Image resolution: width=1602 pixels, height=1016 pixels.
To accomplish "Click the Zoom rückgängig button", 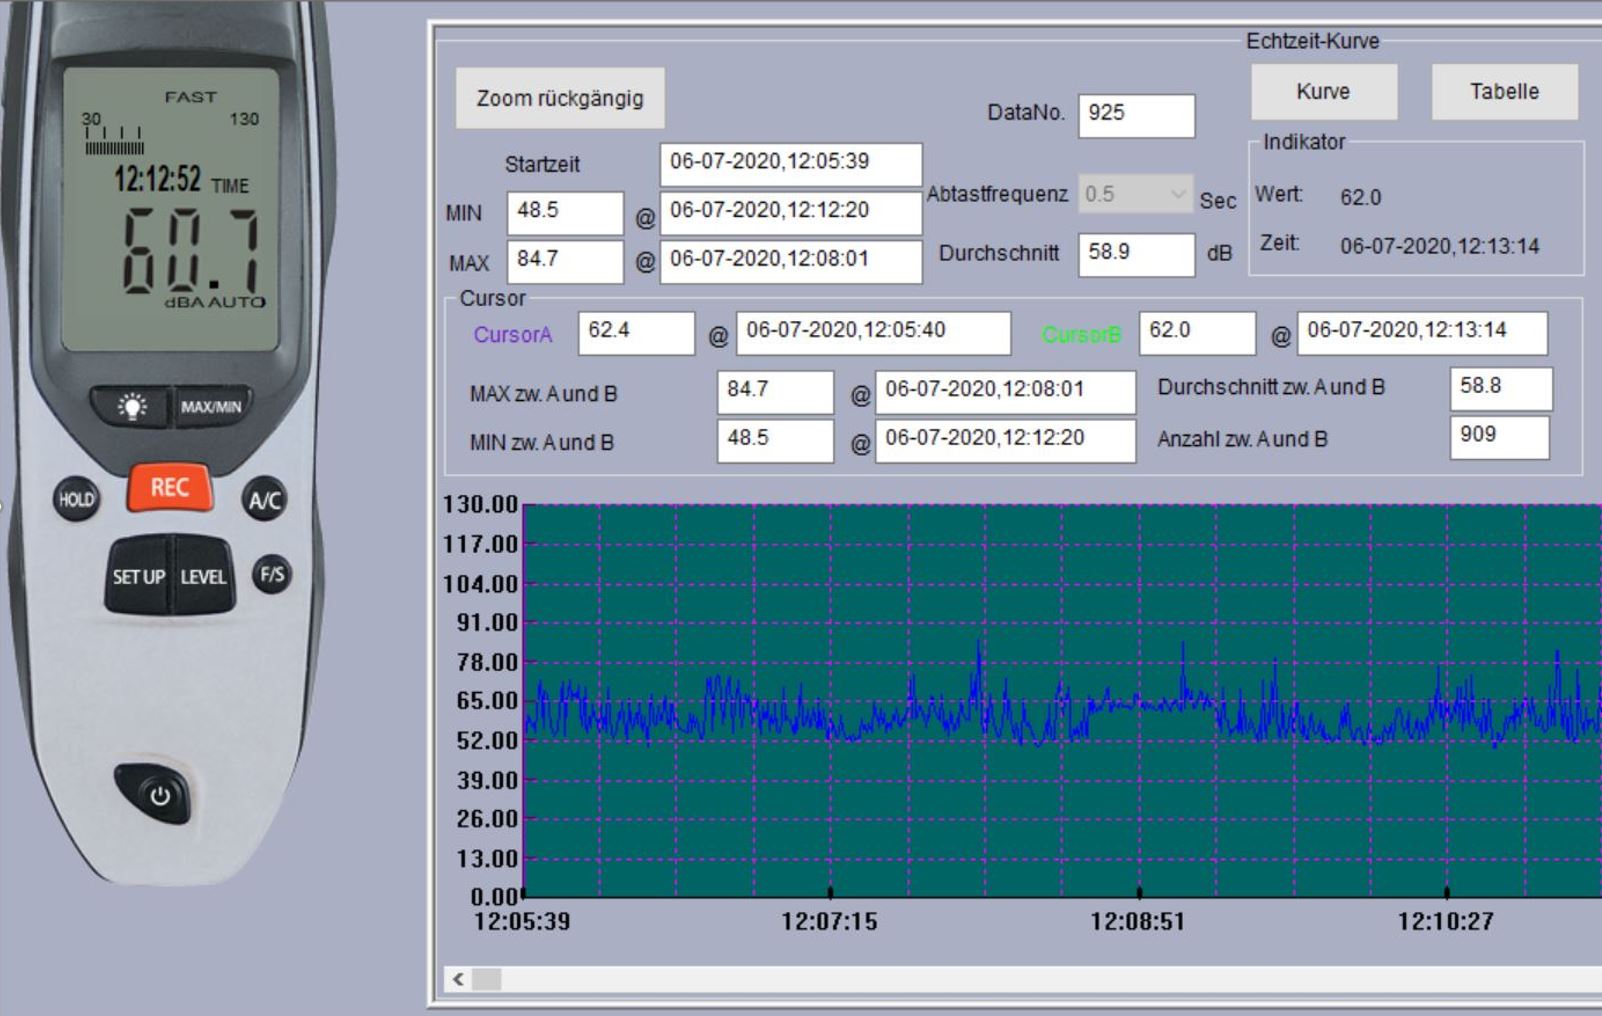I will [x=560, y=98].
